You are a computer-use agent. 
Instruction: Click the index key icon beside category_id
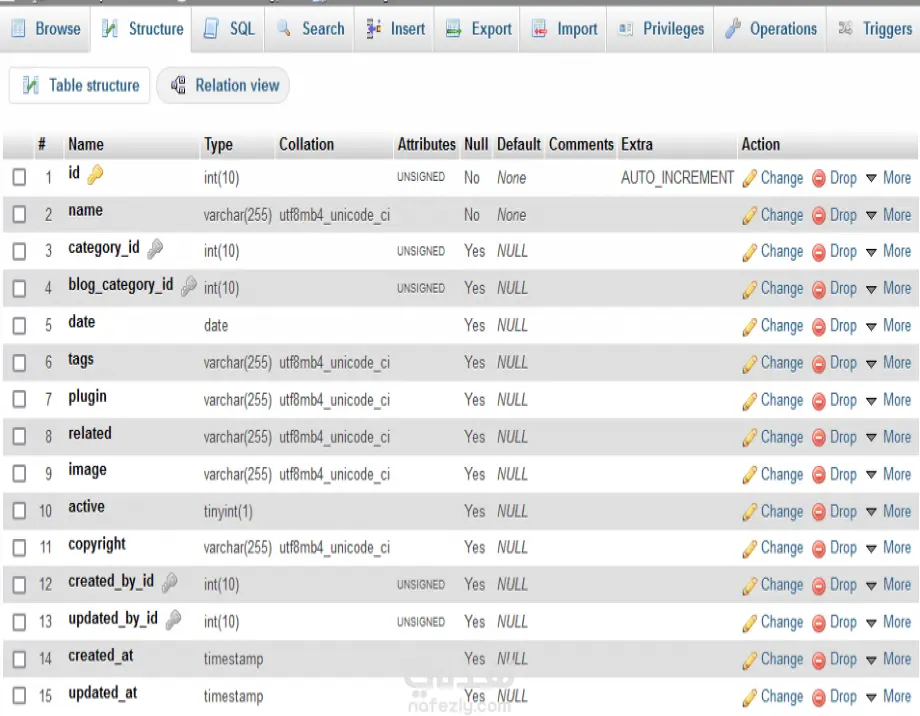tap(155, 249)
